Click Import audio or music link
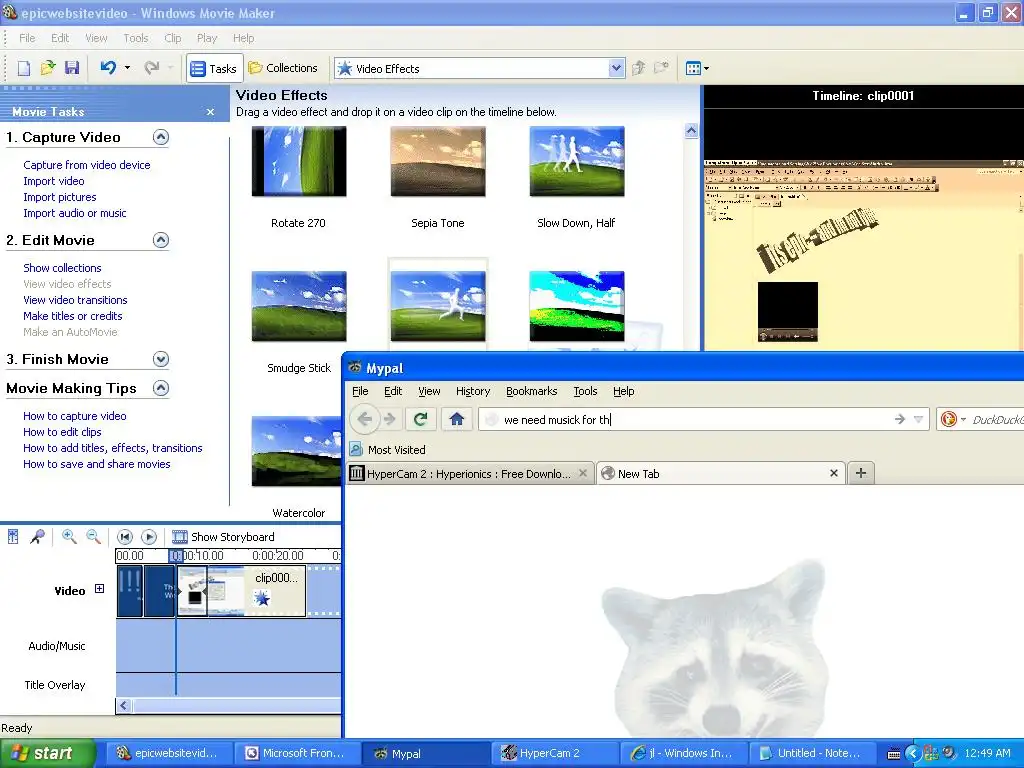The height and width of the screenshot is (768, 1024). coord(74,213)
